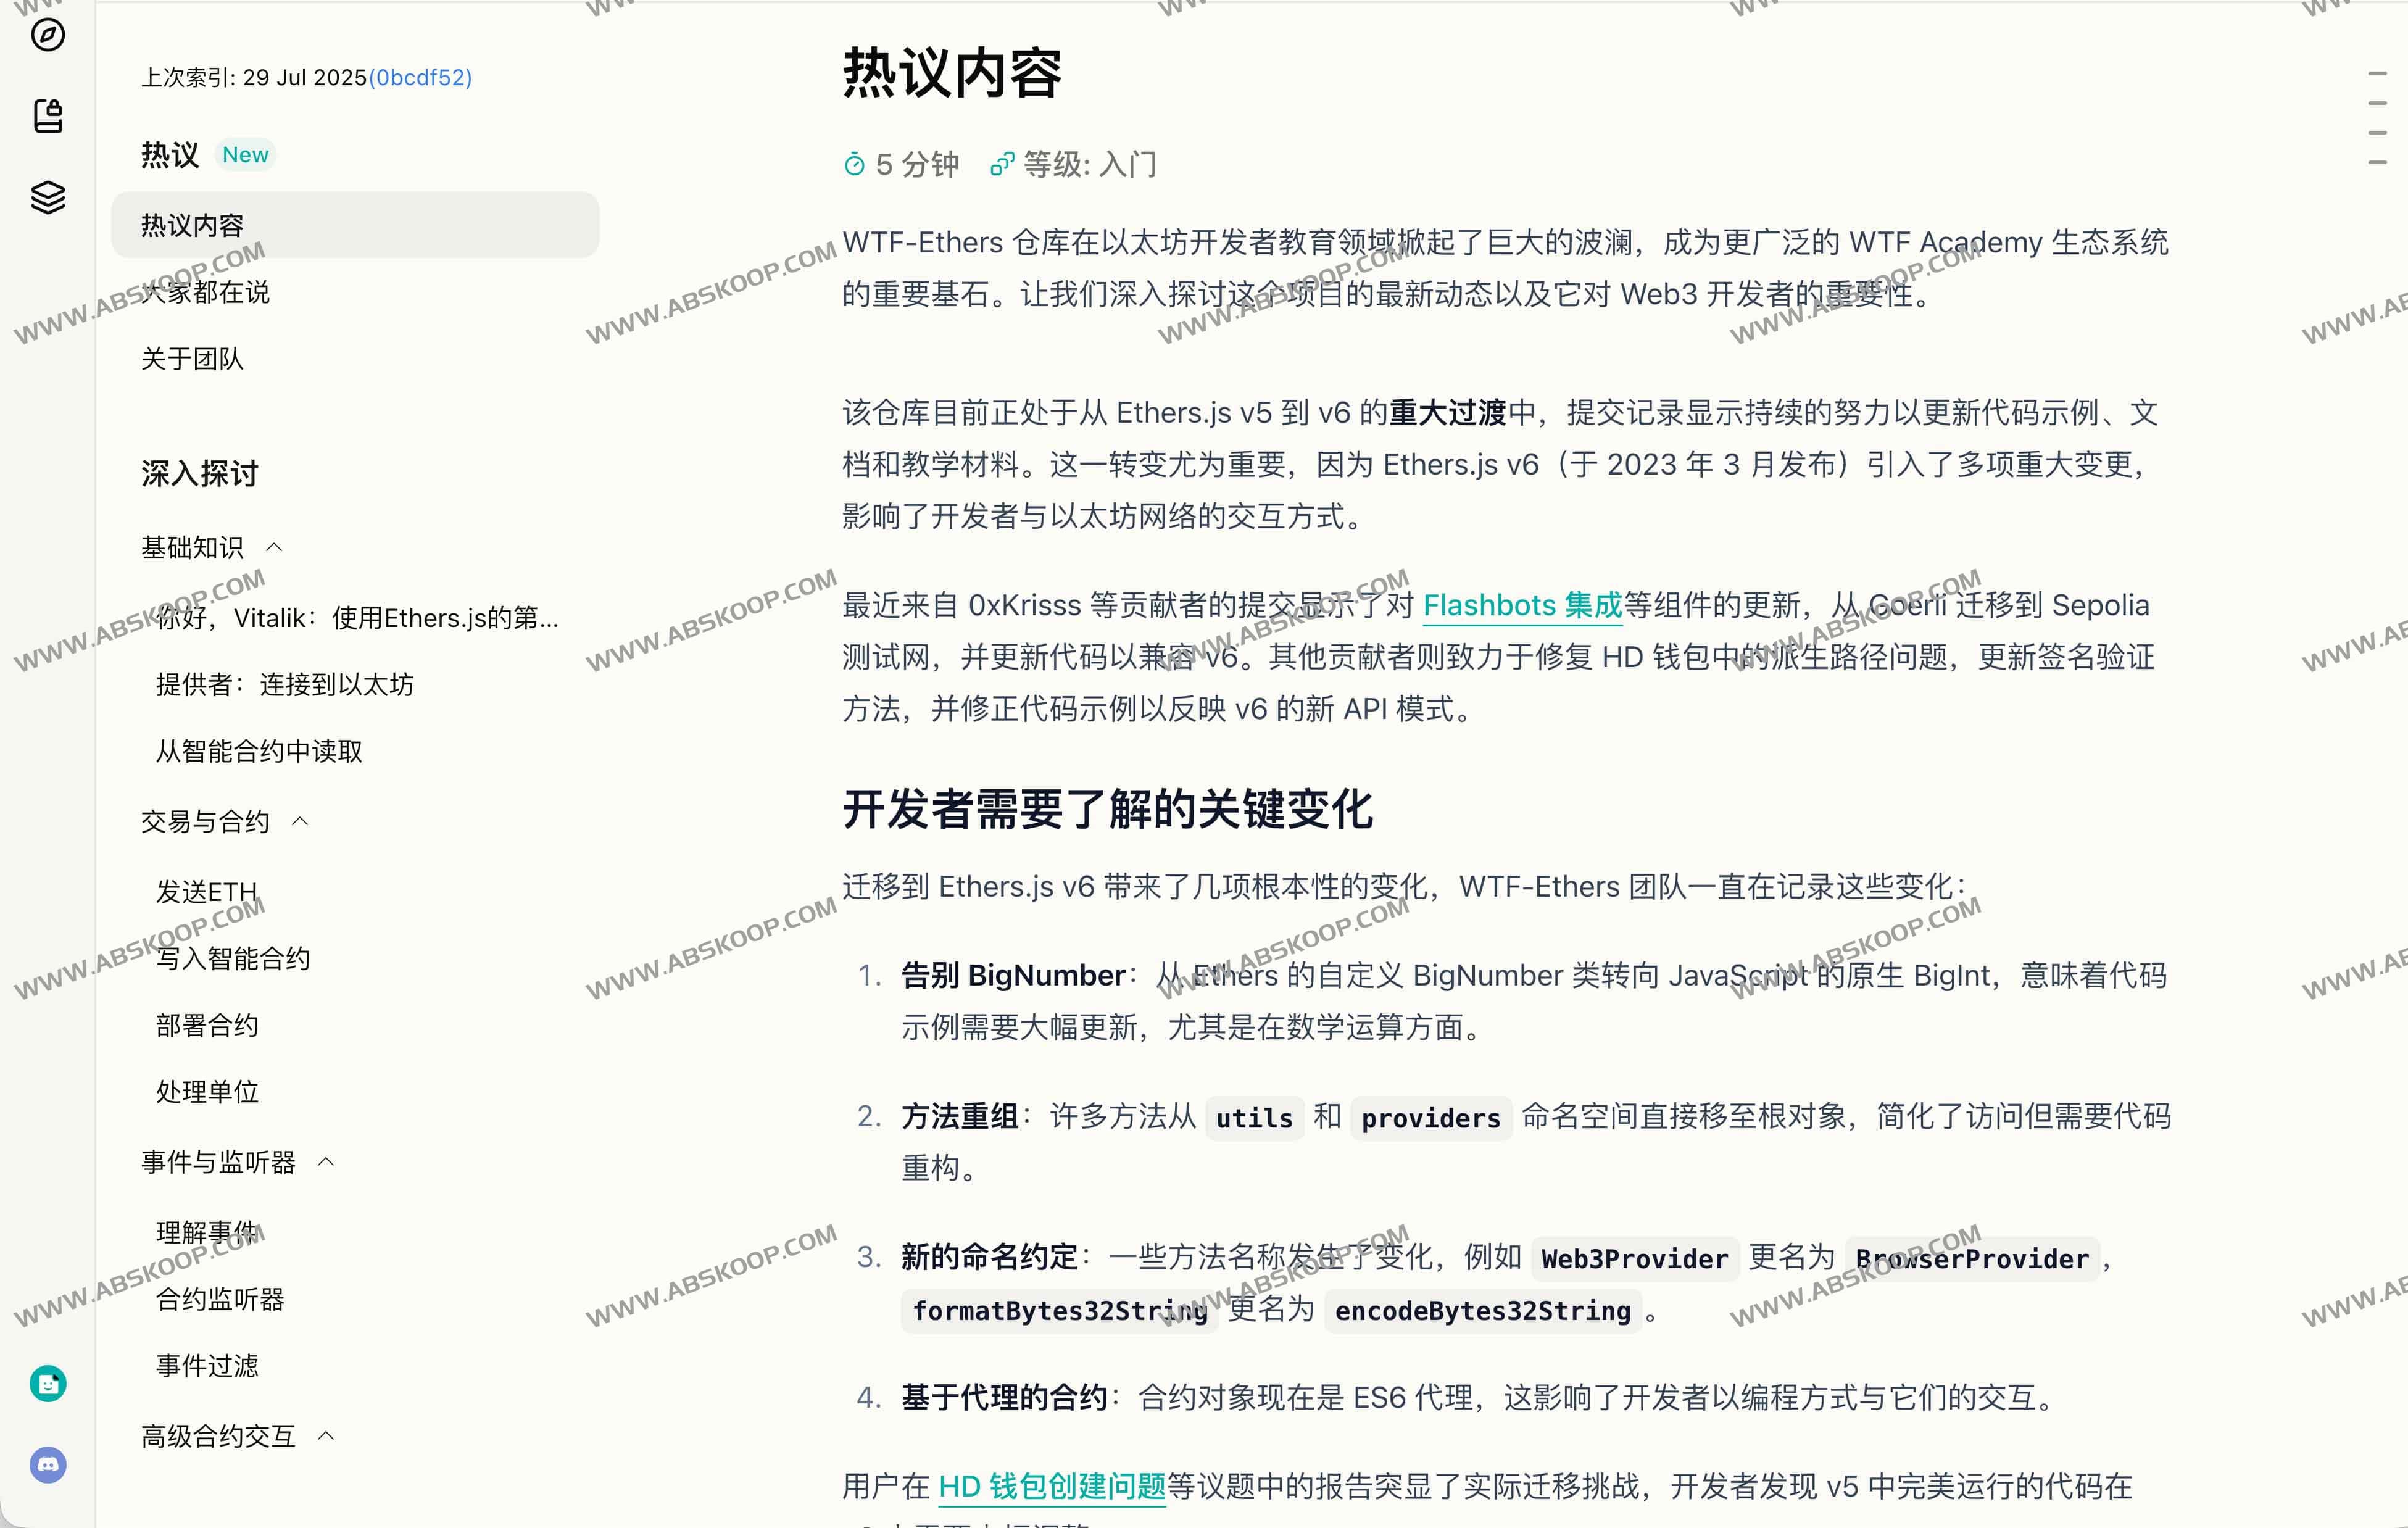Viewport: 2408px width, 1528px height.
Task: Open the Discord icon at bottom left
Action: click(47, 1465)
